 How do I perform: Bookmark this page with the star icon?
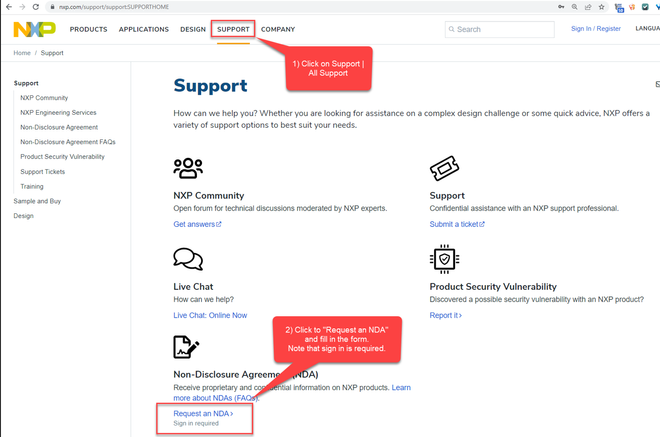pos(601,7)
